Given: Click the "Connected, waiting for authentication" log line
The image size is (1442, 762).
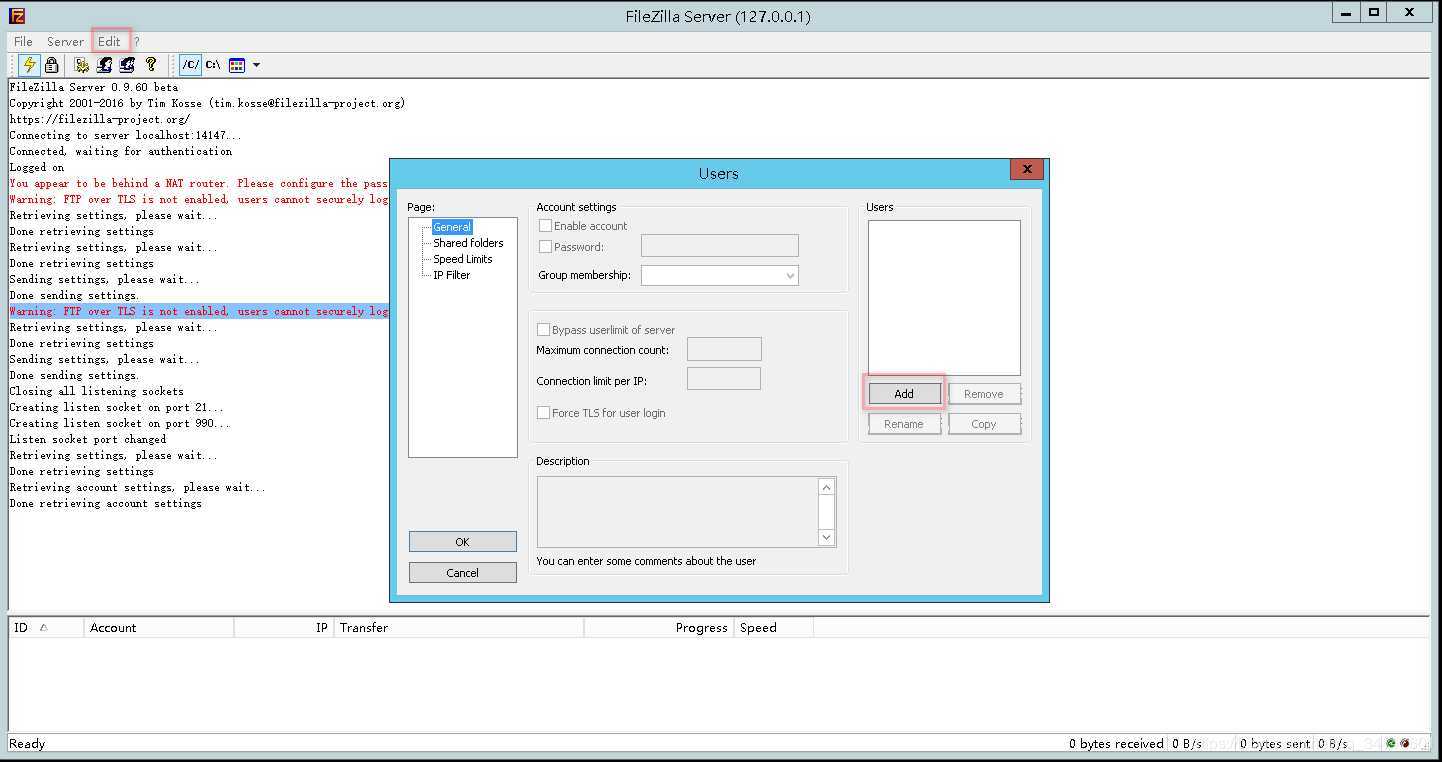Looking at the screenshot, I should [x=121, y=151].
